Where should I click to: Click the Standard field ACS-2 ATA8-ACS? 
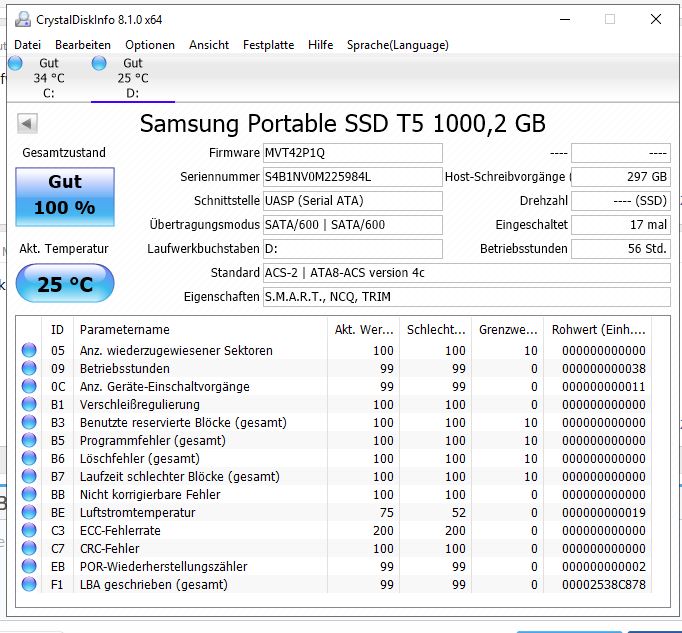coord(467,273)
